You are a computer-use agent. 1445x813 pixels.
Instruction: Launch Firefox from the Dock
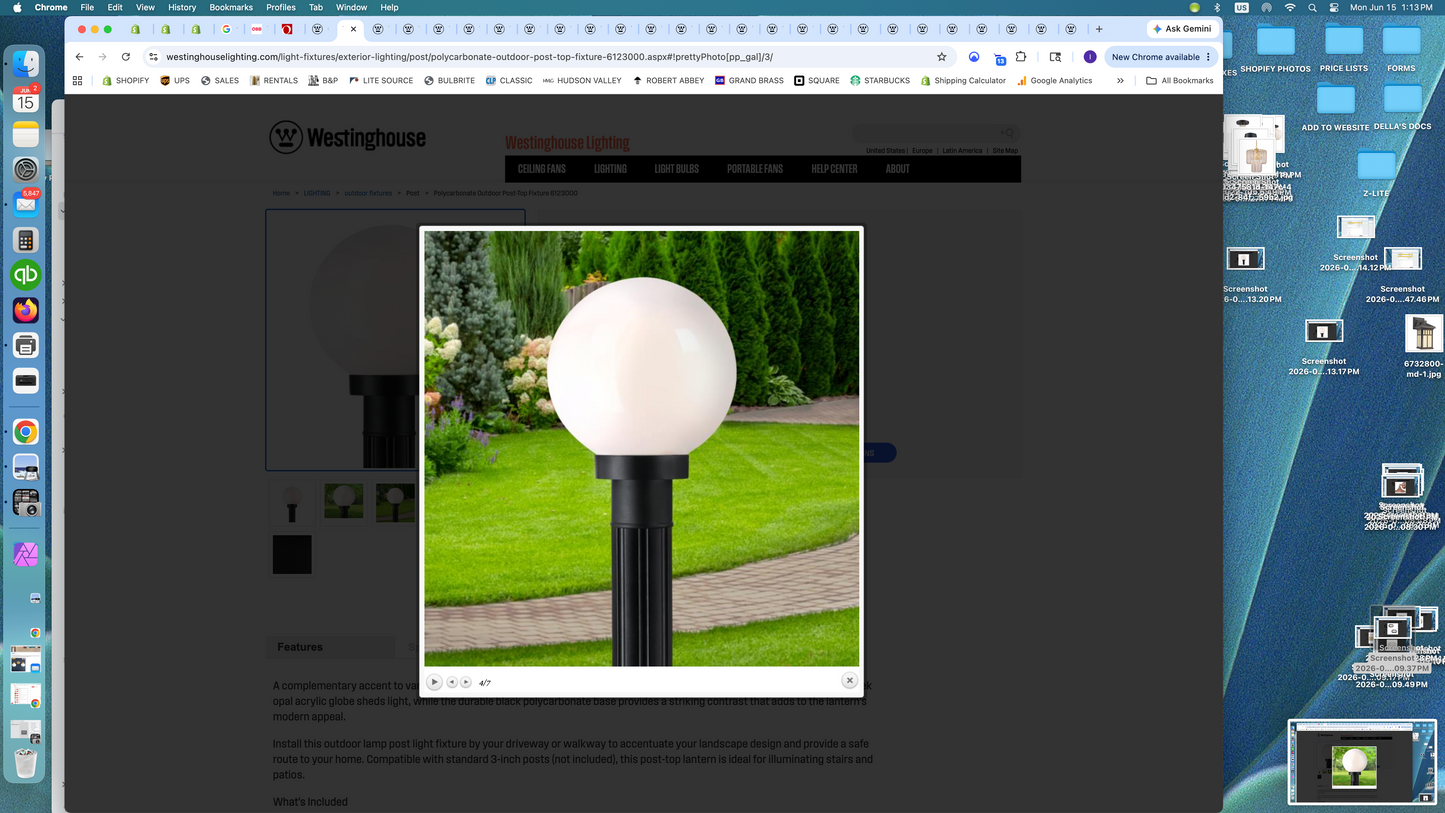coord(26,310)
